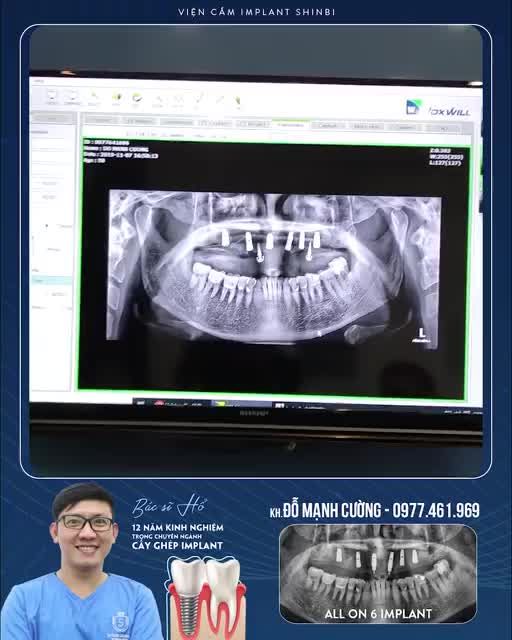
Task: Click the viewer software logo in the toolbar
Action: pos(439,108)
